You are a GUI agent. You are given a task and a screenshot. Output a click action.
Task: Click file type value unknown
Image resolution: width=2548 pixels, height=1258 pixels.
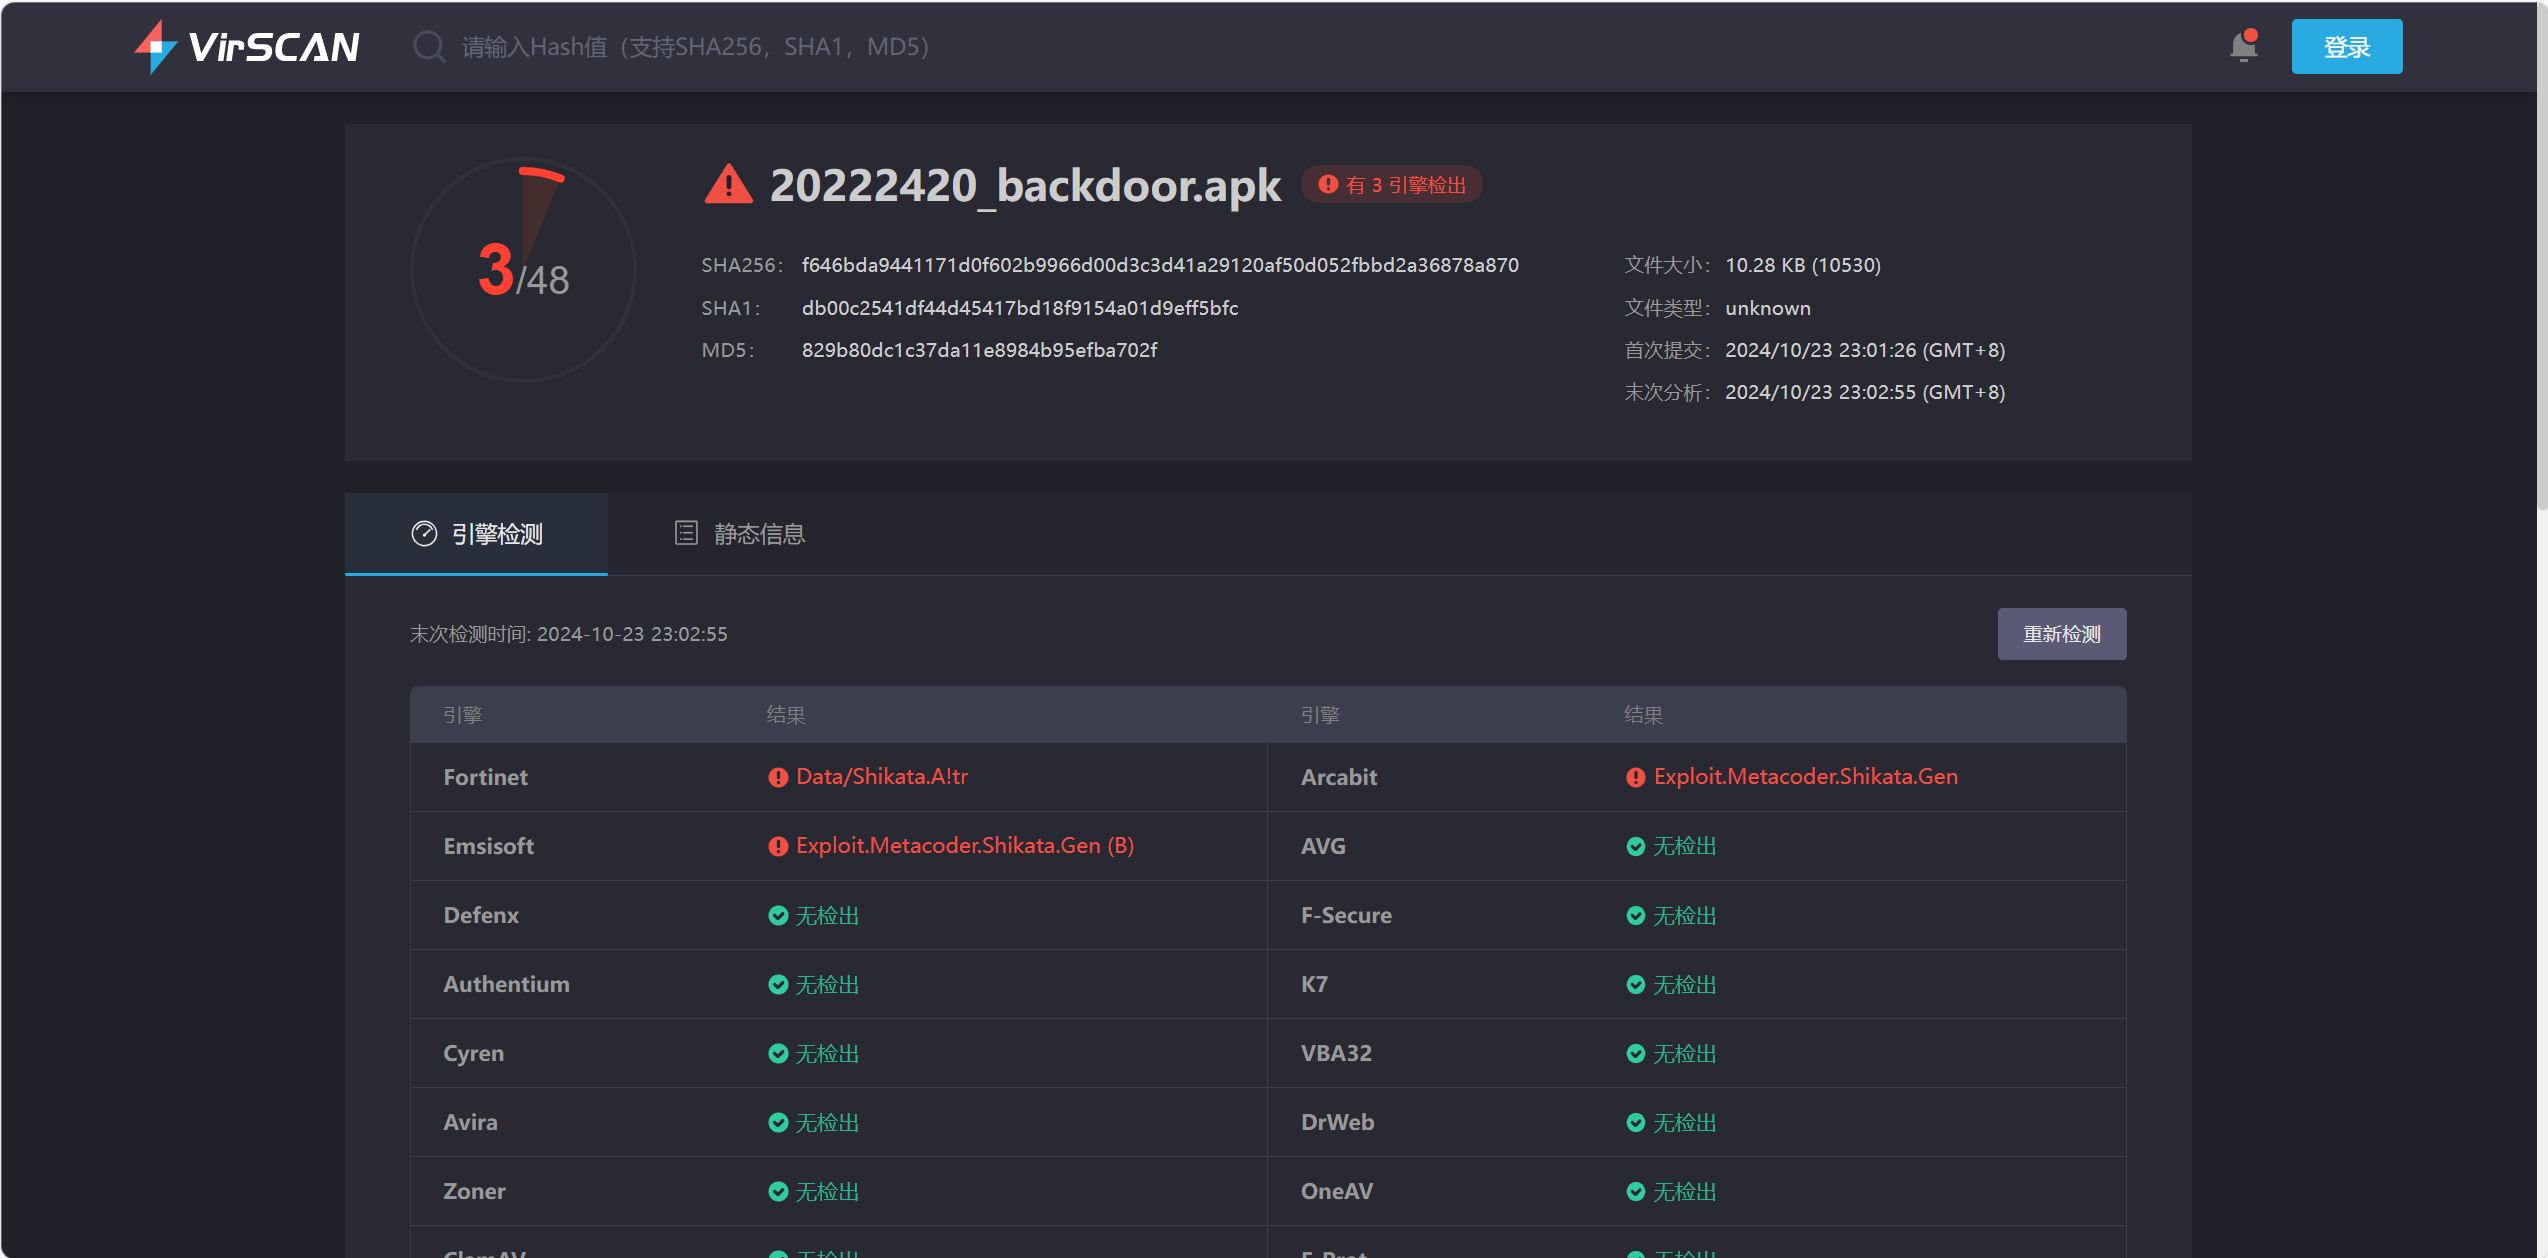click(1768, 308)
